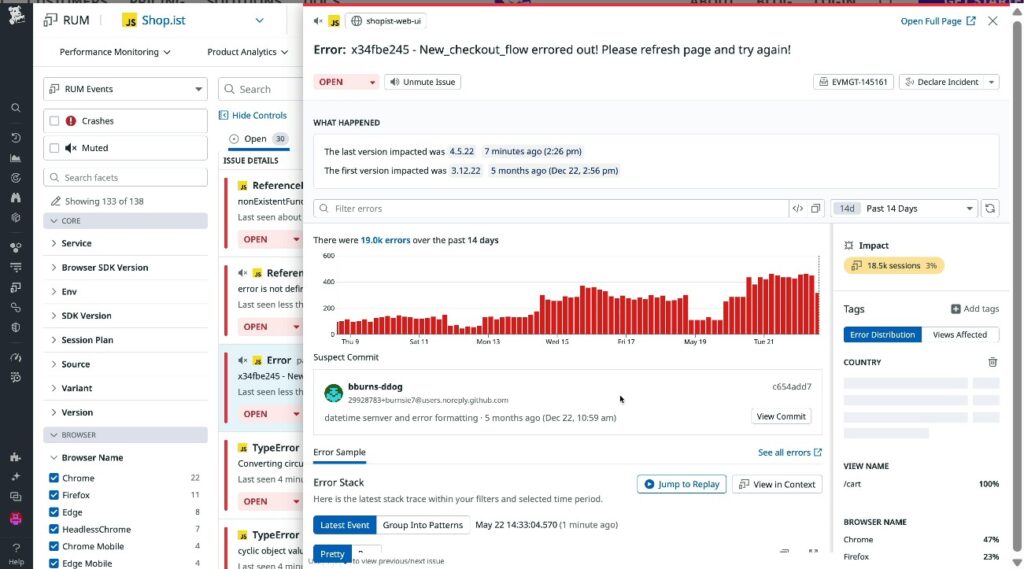Image resolution: width=1024 pixels, height=569 pixels.
Task: Click the Jump to Replay button
Action: pyautogui.click(x=681, y=484)
